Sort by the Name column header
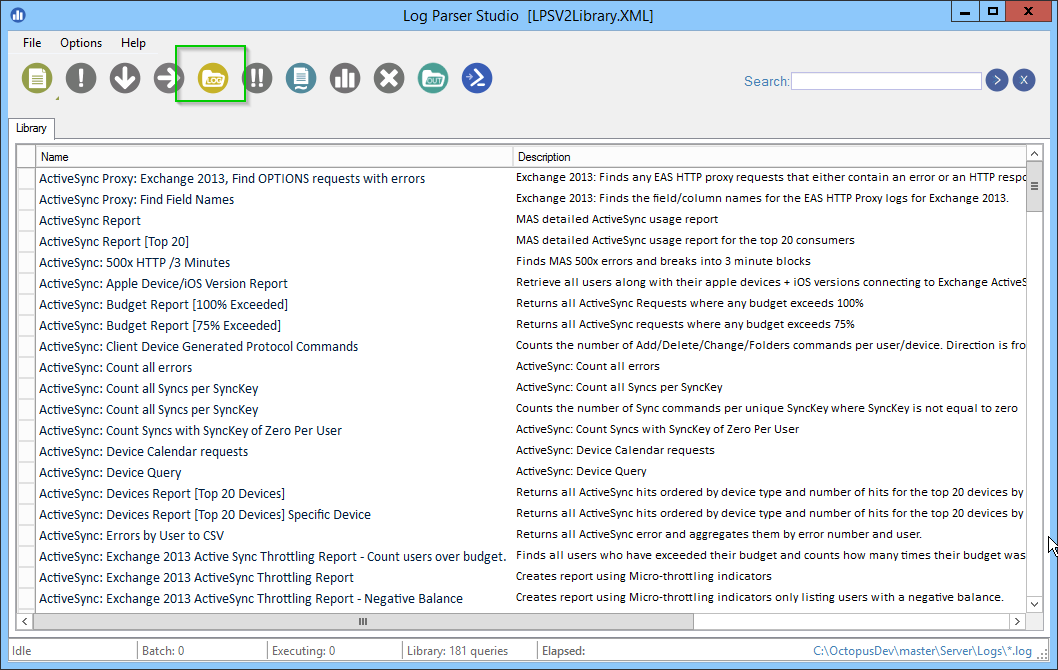This screenshot has width=1058, height=670. tap(275, 157)
